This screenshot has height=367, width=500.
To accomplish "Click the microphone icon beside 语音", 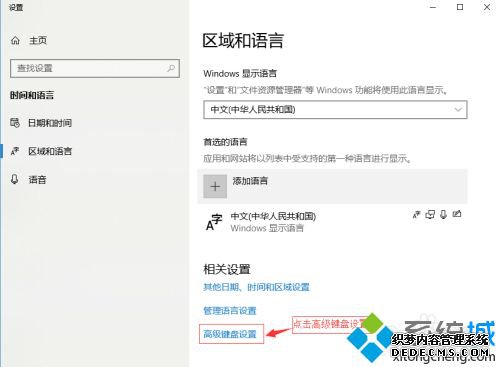I will click(x=14, y=179).
